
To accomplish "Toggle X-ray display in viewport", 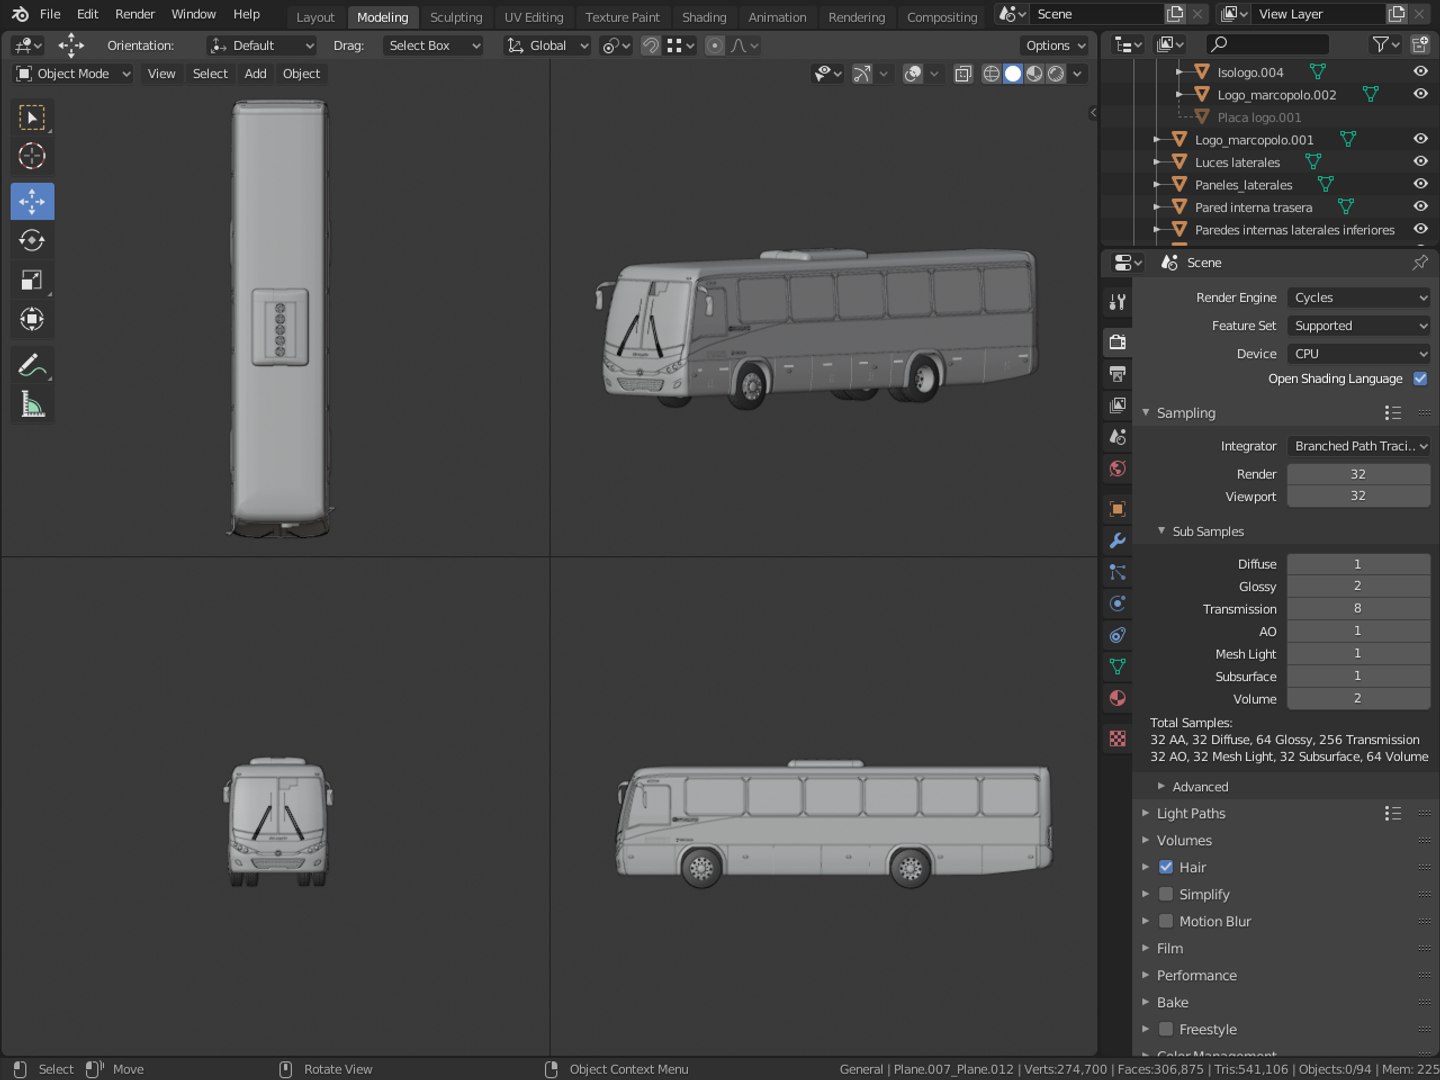I will [963, 74].
